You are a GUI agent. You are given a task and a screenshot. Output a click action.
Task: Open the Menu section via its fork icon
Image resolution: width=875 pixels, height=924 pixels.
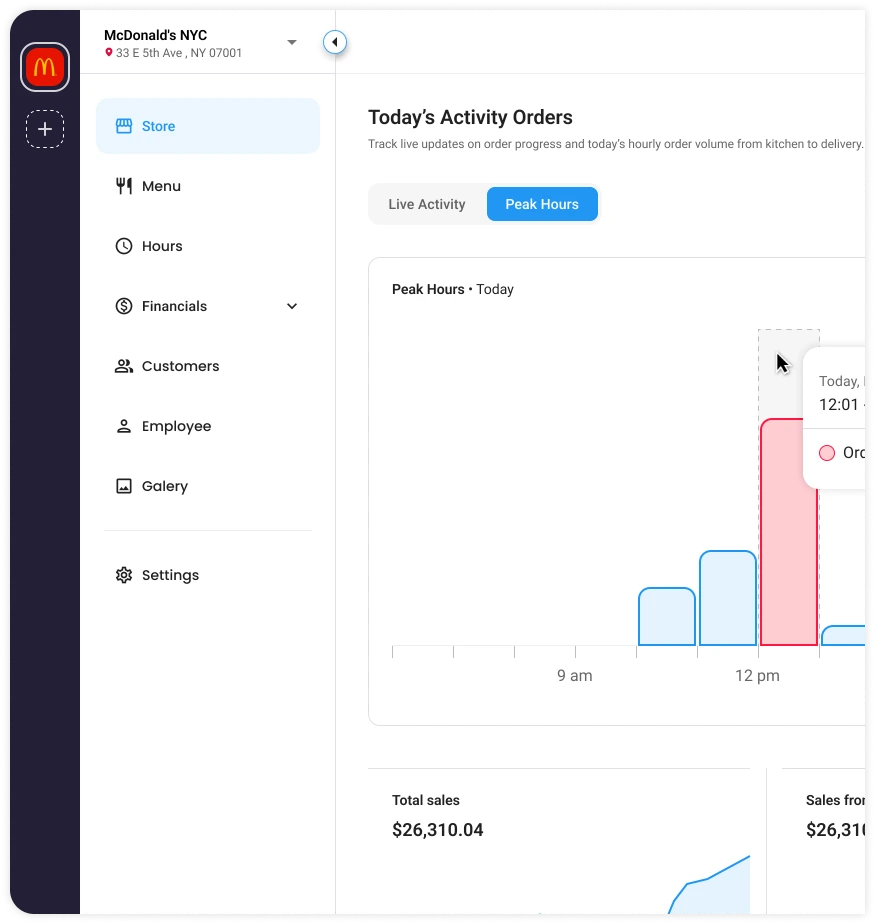(124, 186)
